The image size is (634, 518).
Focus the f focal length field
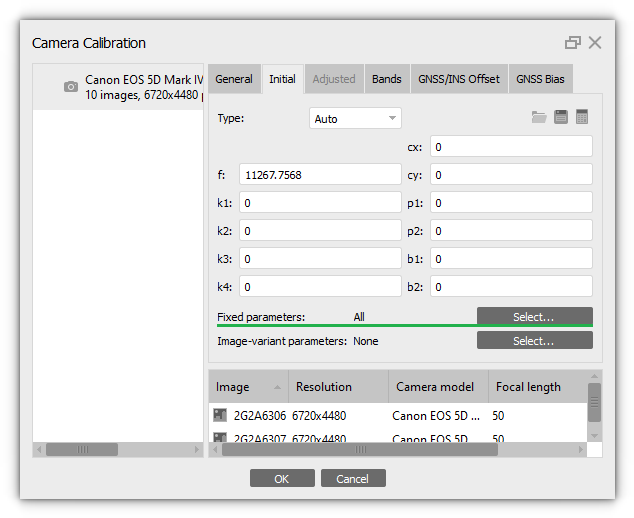320,174
